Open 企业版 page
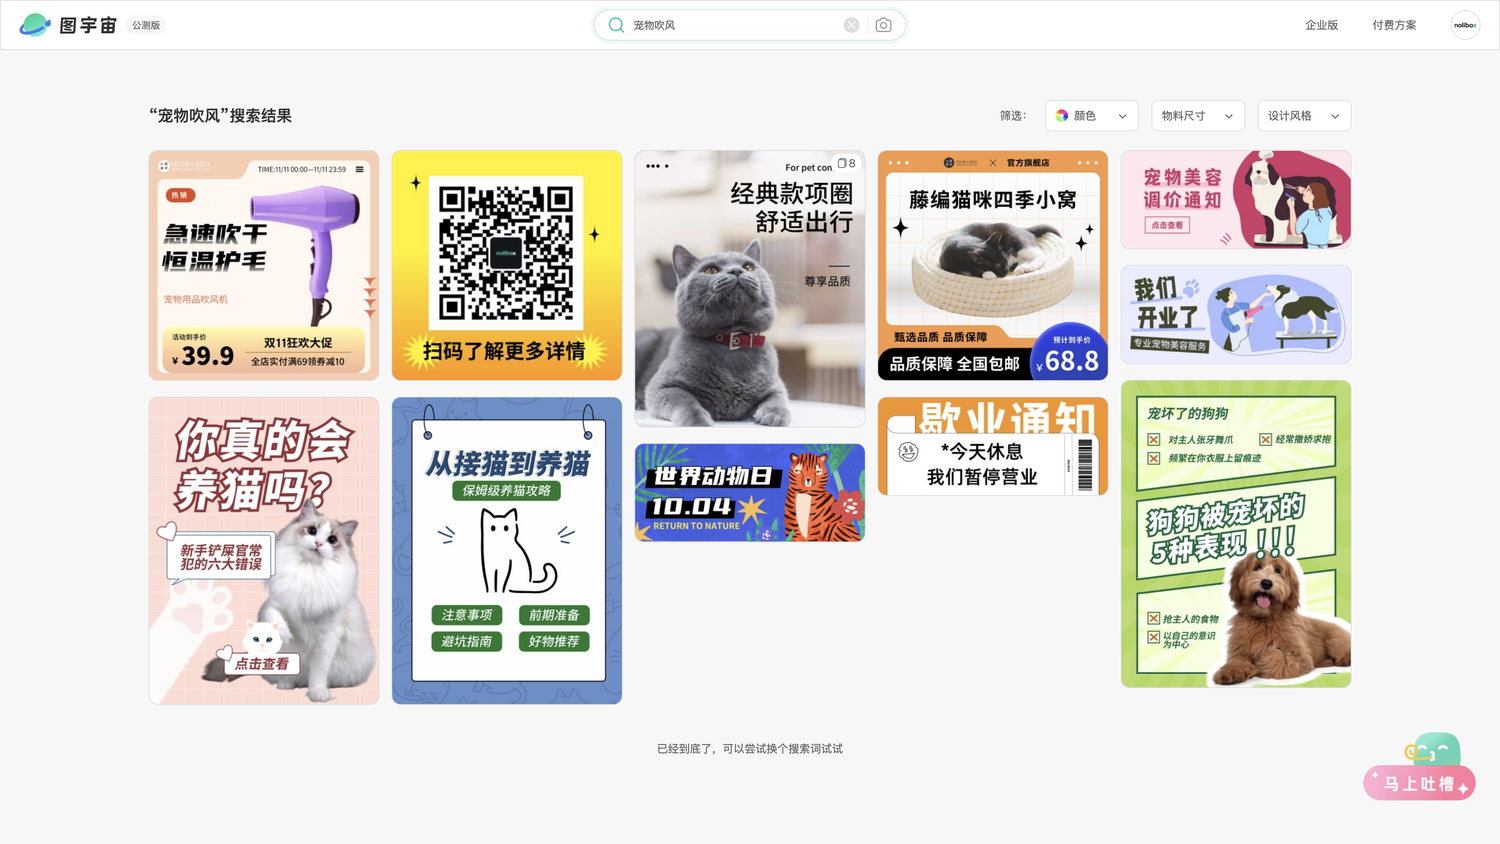The image size is (1500, 844). pyautogui.click(x=1321, y=25)
